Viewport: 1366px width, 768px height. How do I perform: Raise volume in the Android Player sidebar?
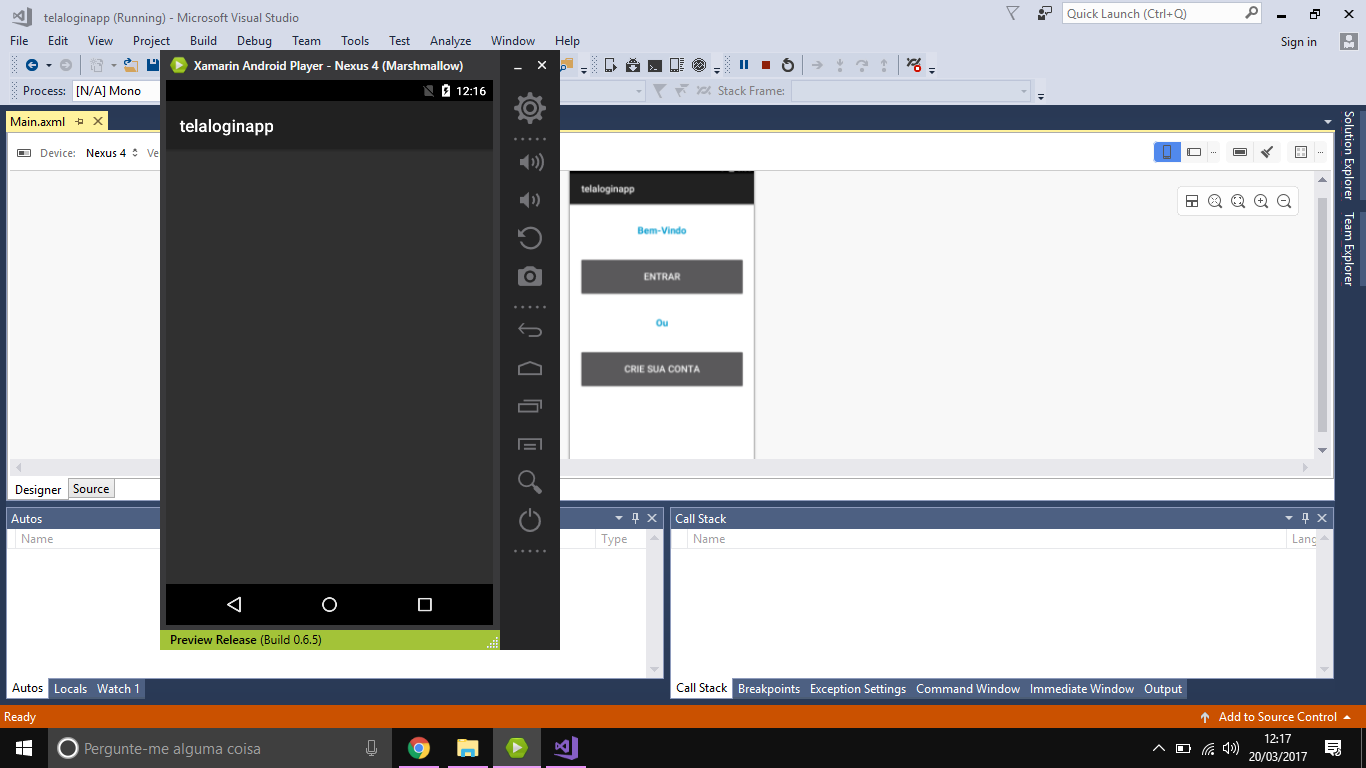tap(531, 162)
